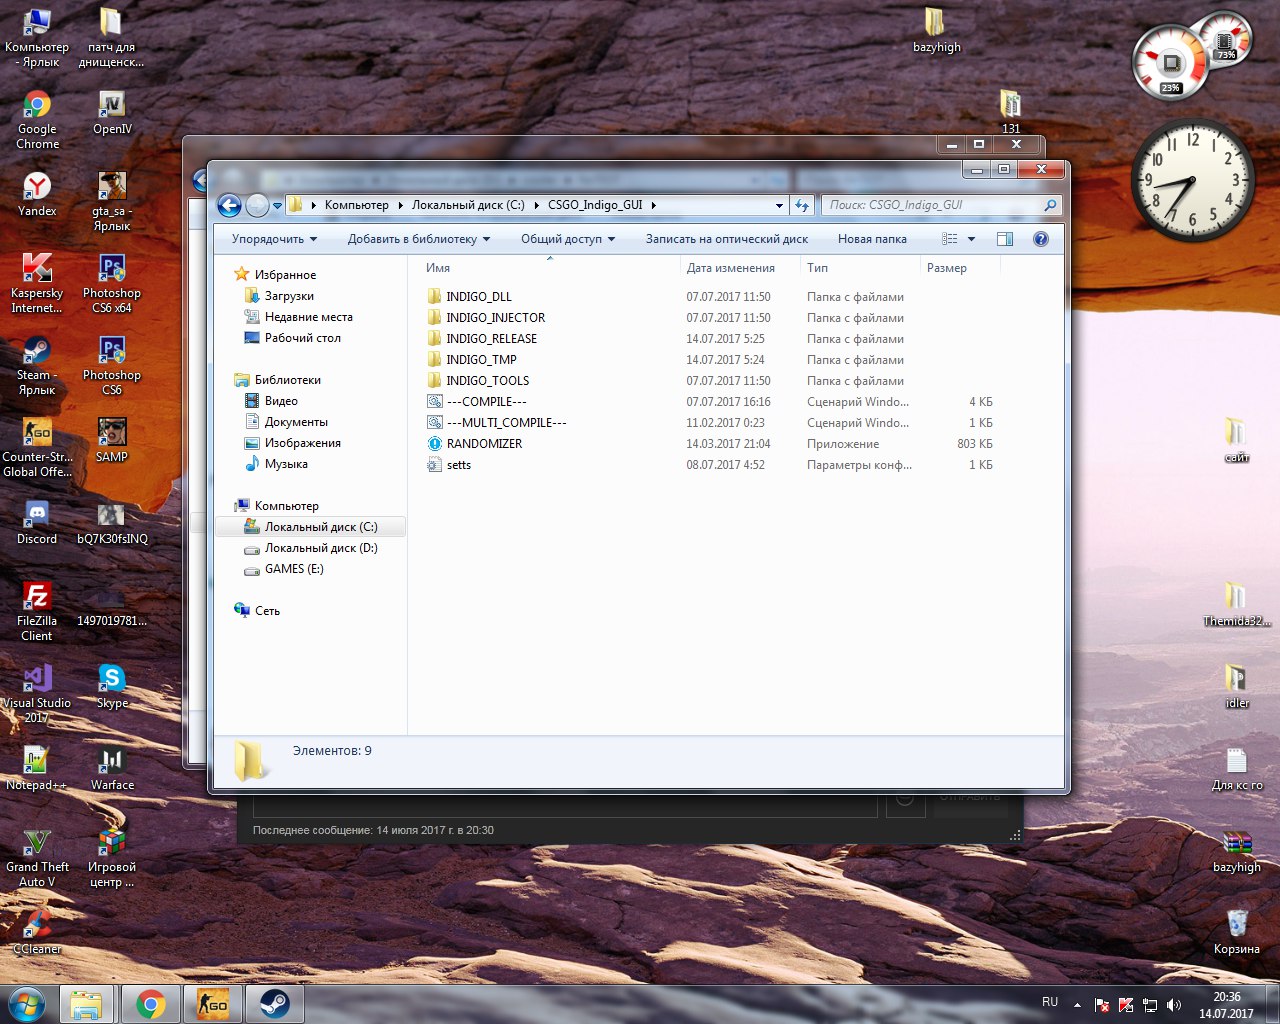Expand the Общий доступ dropdown
The image size is (1280, 1024).
pyautogui.click(x=567, y=239)
